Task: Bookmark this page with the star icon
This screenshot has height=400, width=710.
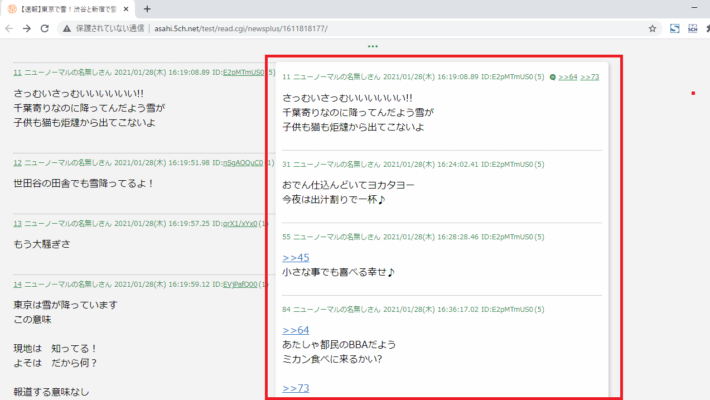Action: point(652,29)
